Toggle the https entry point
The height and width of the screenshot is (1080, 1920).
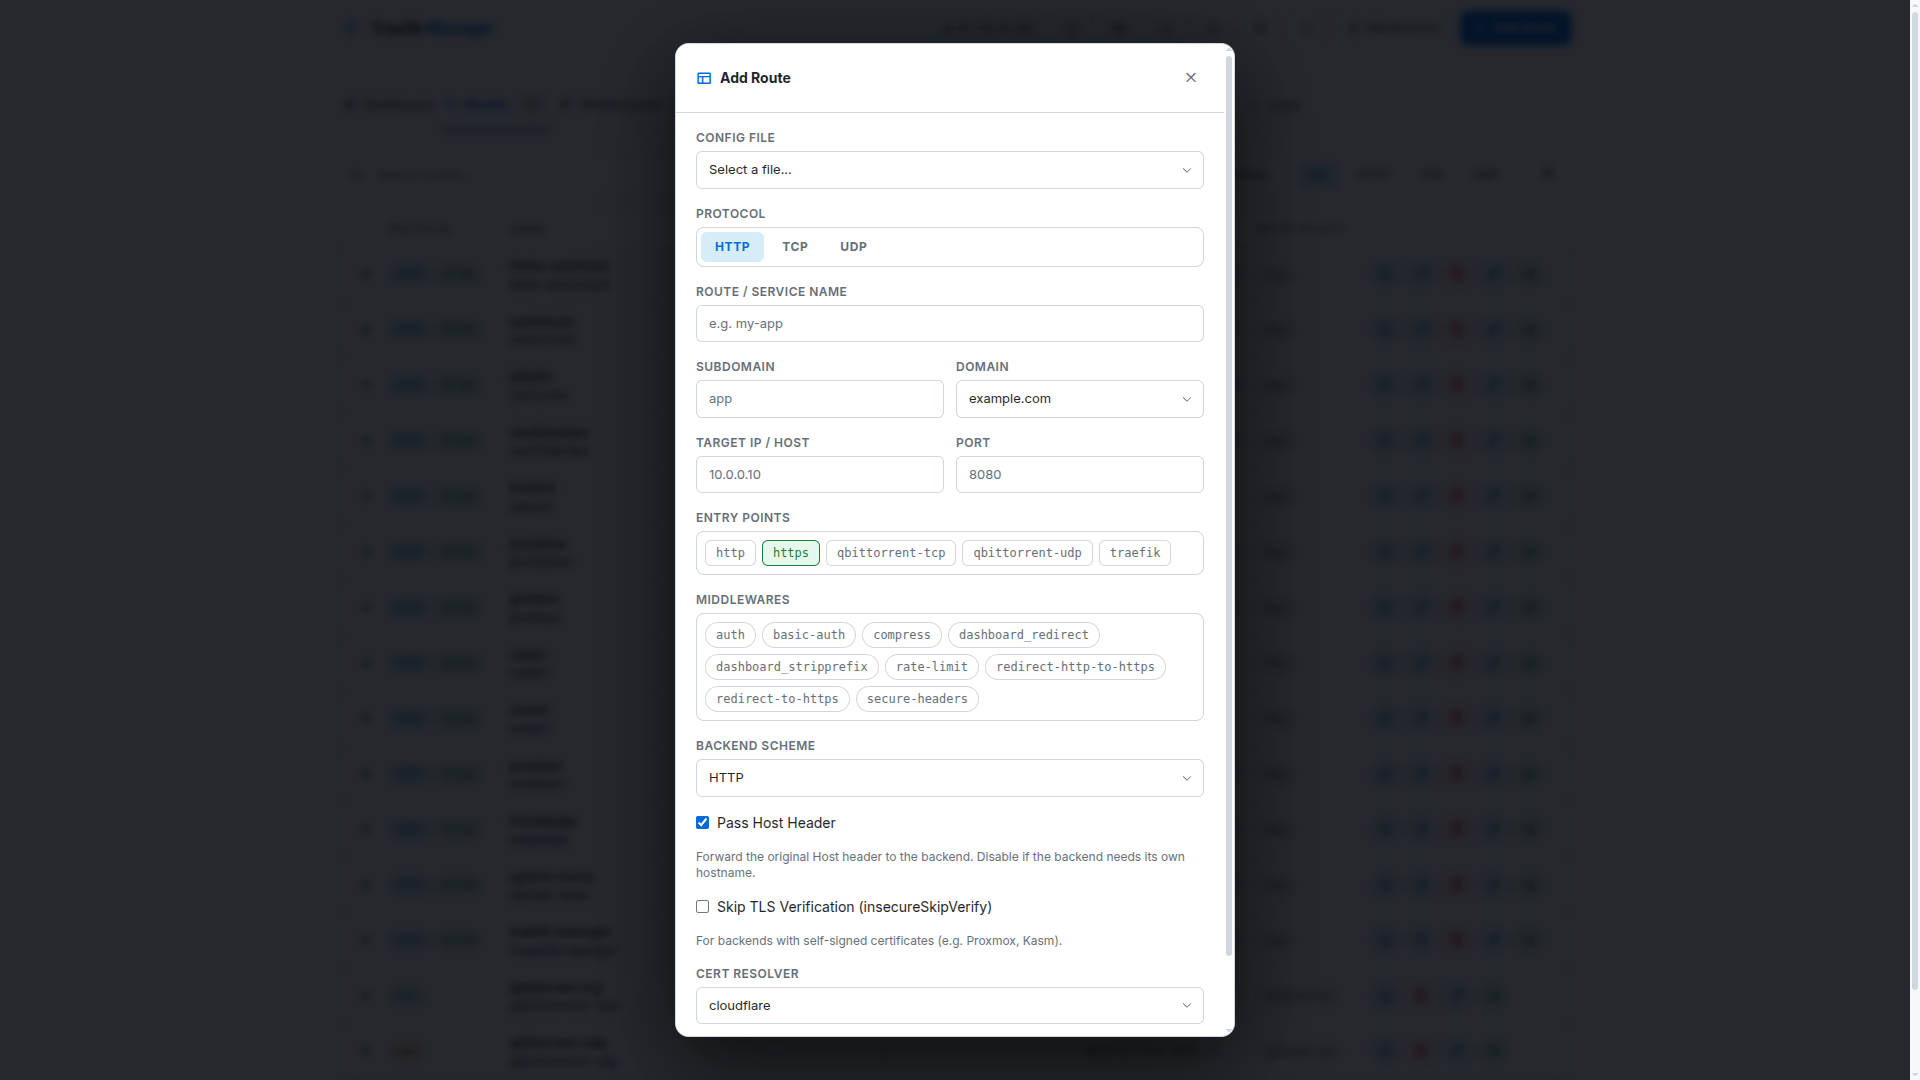tap(790, 553)
